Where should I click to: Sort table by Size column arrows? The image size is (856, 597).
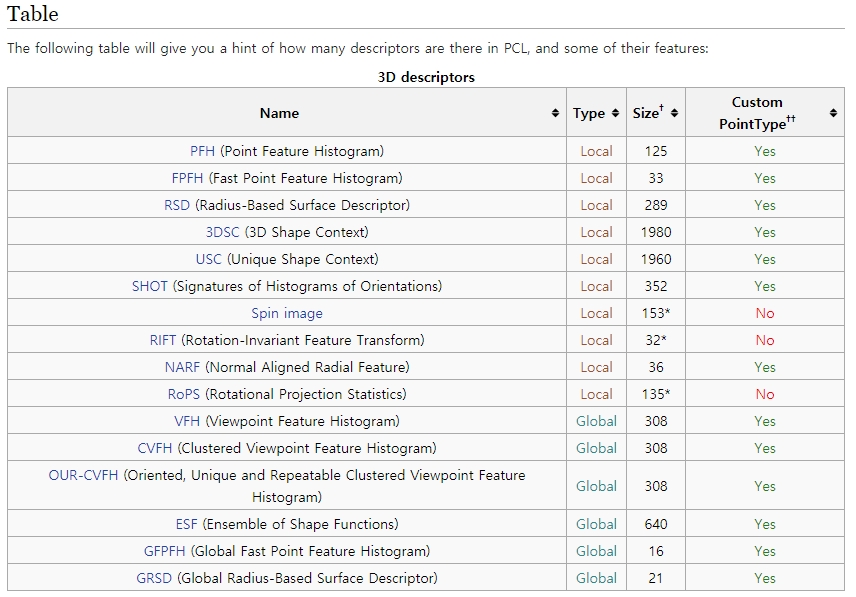pyautogui.click(x=675, y=114)
